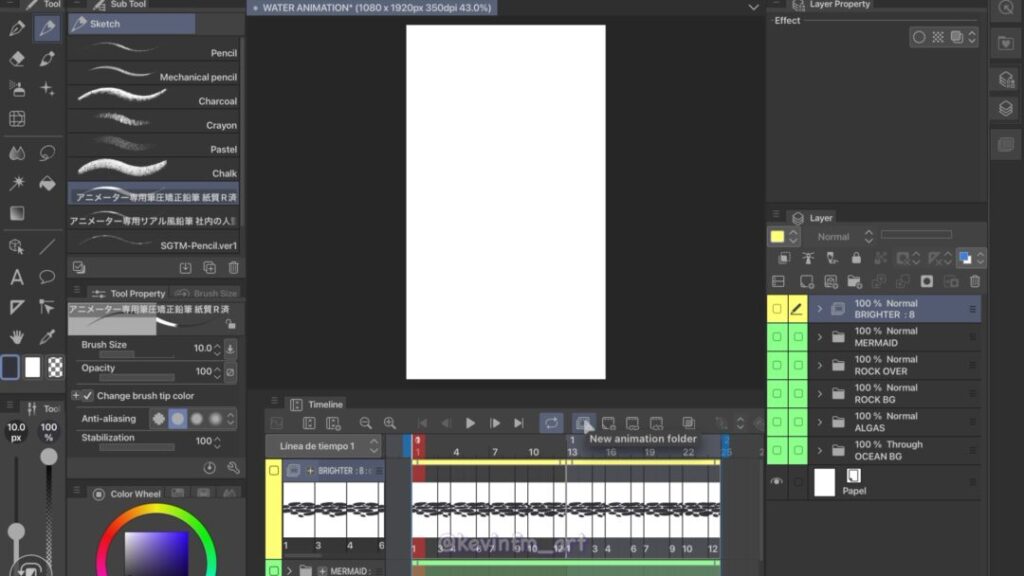The height and width of the screenshot is (576, 1024).
Task: Select the Fill bucket tool
Action: [47, 184]
